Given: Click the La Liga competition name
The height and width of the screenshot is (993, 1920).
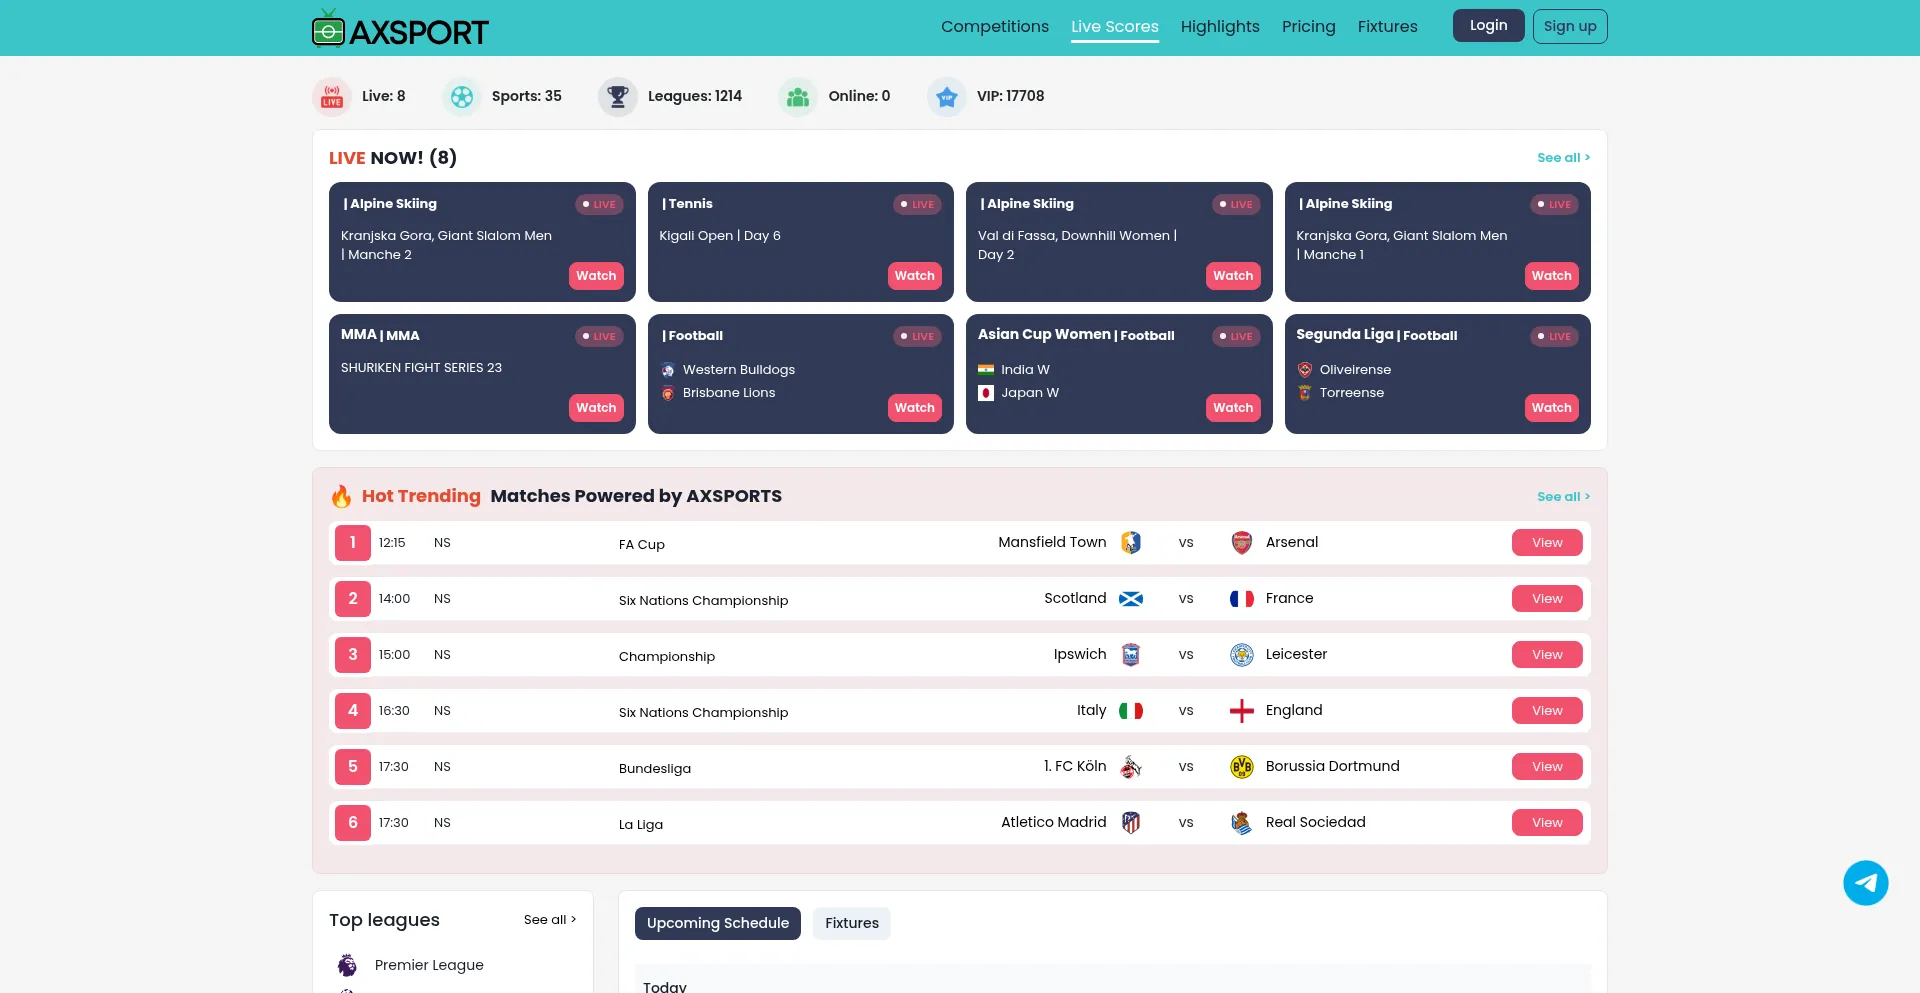Looking at the screenshot, I should [641, 825].
